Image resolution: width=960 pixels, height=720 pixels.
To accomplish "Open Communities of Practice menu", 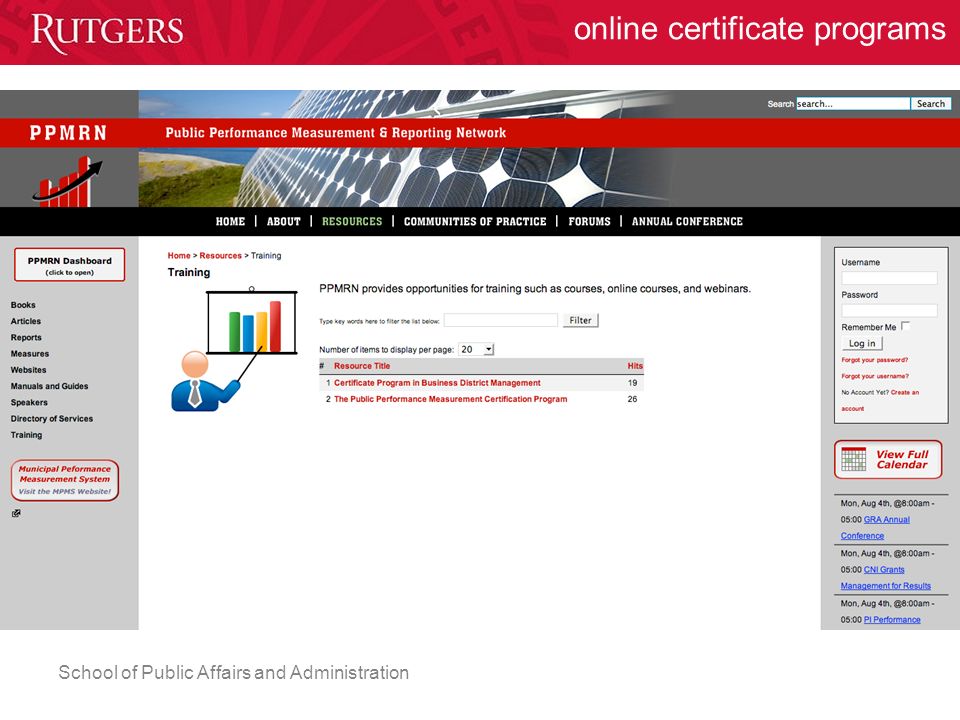I will click(x=475, y=222).
